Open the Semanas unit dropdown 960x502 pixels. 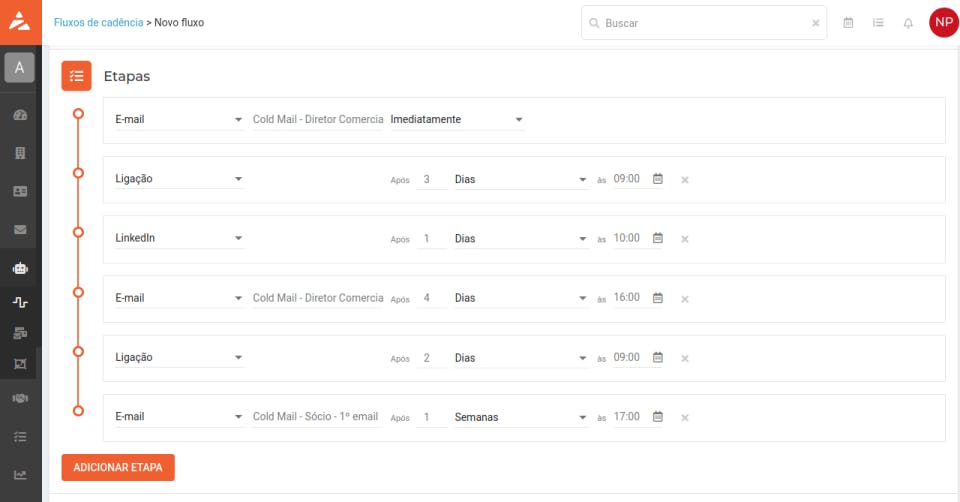pos(583,418)
